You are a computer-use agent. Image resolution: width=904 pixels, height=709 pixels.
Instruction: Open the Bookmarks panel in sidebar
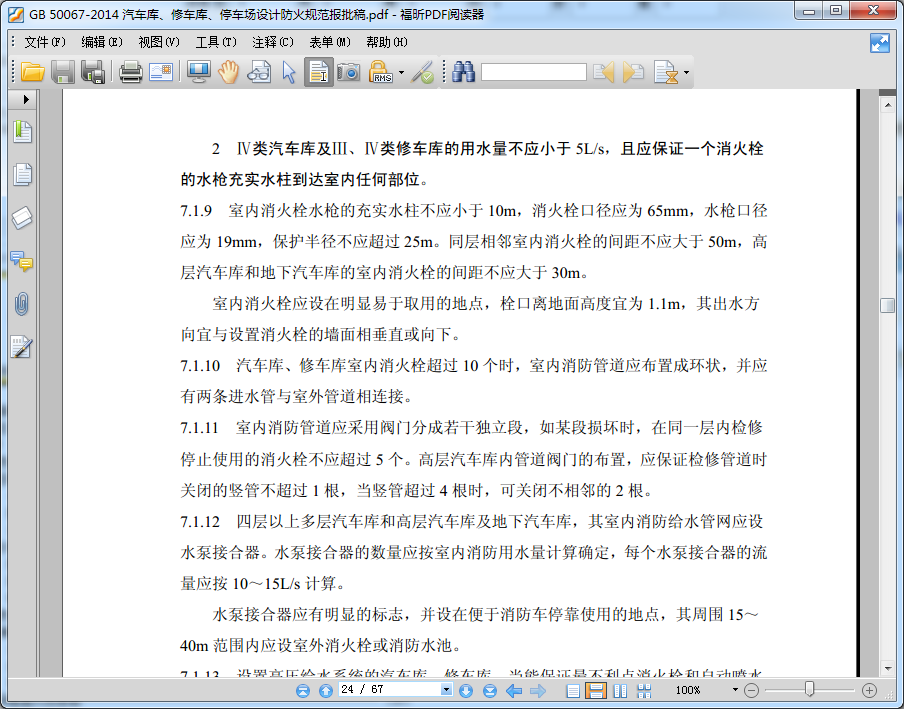tap(22, 132)
